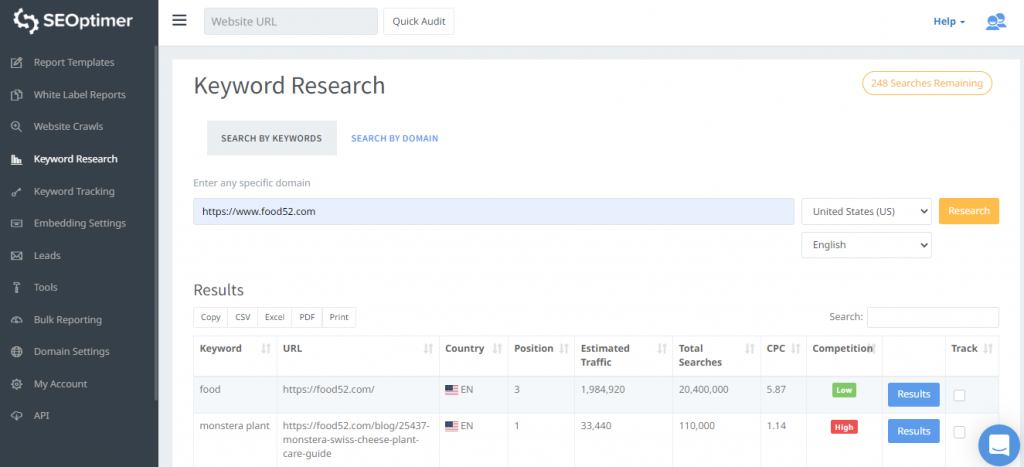Click the Leads envelope icon
Image resolution: width=1024 pixels, height=467 pixels.
coord(16,256)
